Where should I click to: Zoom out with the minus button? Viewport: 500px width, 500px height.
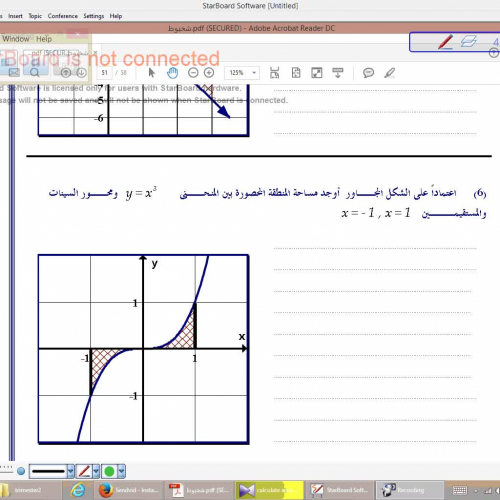pos(193,73)
